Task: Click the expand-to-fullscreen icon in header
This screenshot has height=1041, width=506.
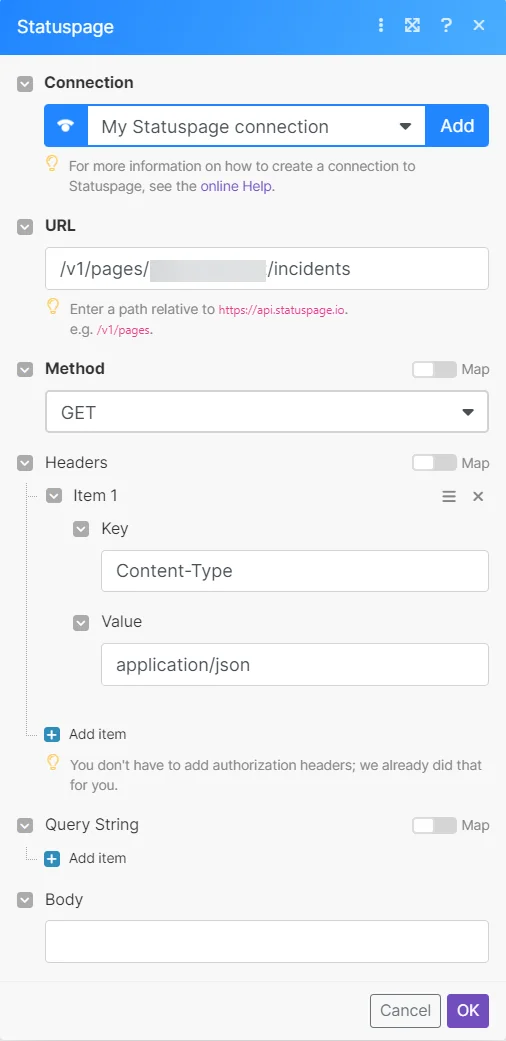Action: [x=412, y=26]
